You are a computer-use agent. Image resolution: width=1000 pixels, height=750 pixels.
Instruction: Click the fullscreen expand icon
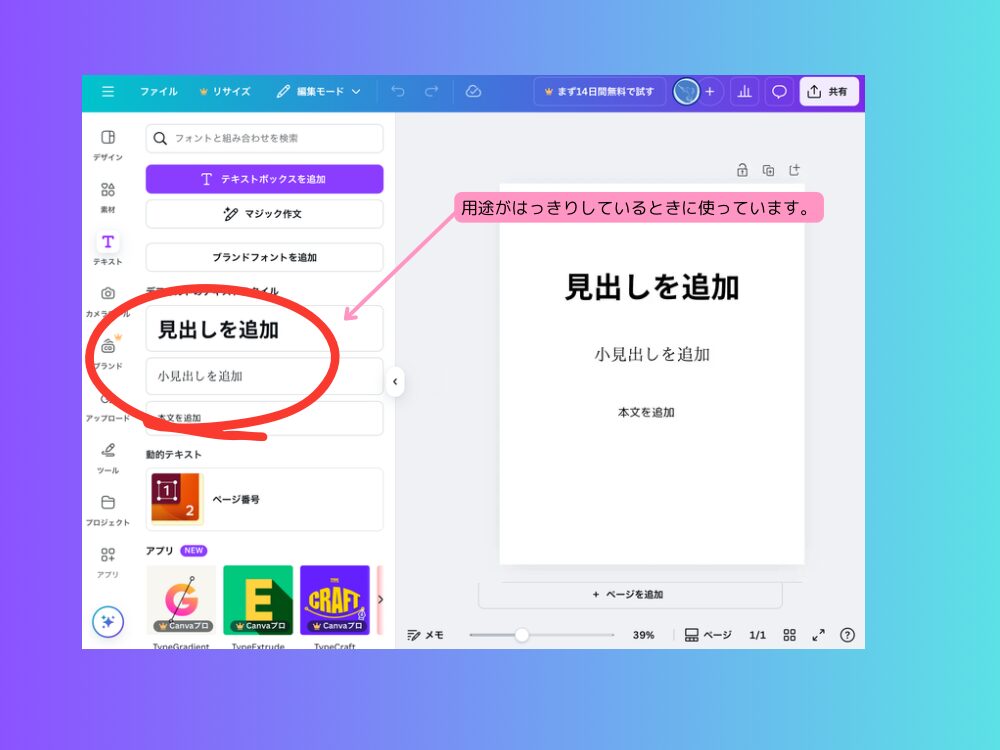pos(818,635)
